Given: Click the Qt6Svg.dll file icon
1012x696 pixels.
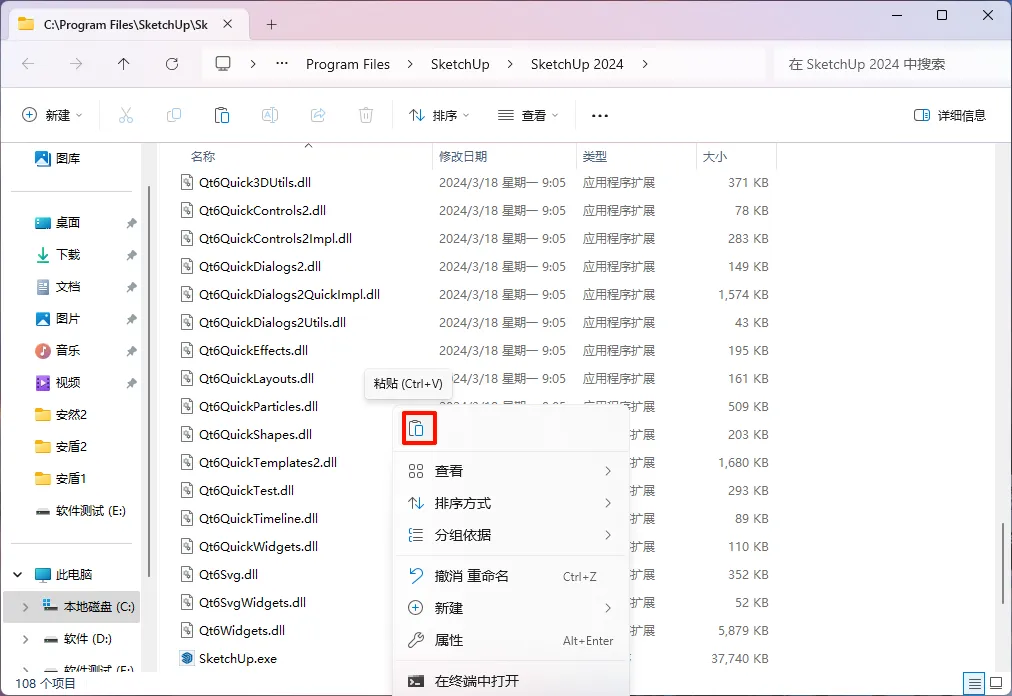Looking at the screenshot, I should 187,575.
